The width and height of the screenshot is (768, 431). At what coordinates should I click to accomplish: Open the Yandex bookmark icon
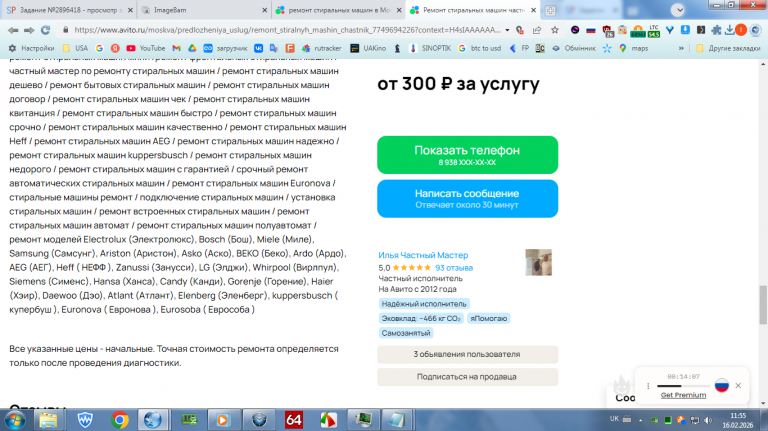point(115,48)
